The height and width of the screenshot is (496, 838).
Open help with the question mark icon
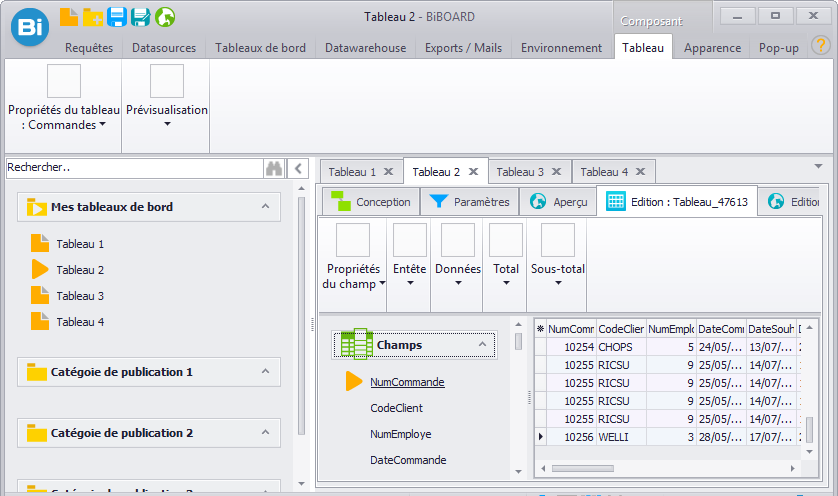[x=820, y=45]
